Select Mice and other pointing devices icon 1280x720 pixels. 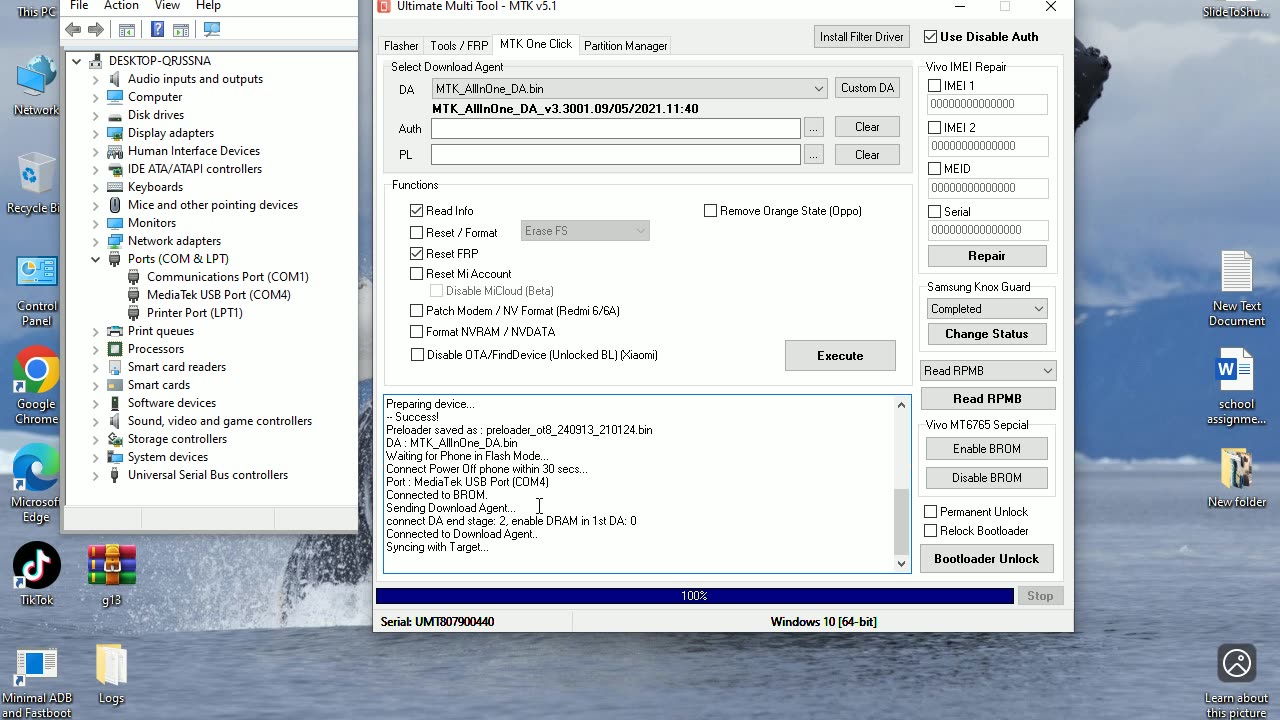coord(115,205)
